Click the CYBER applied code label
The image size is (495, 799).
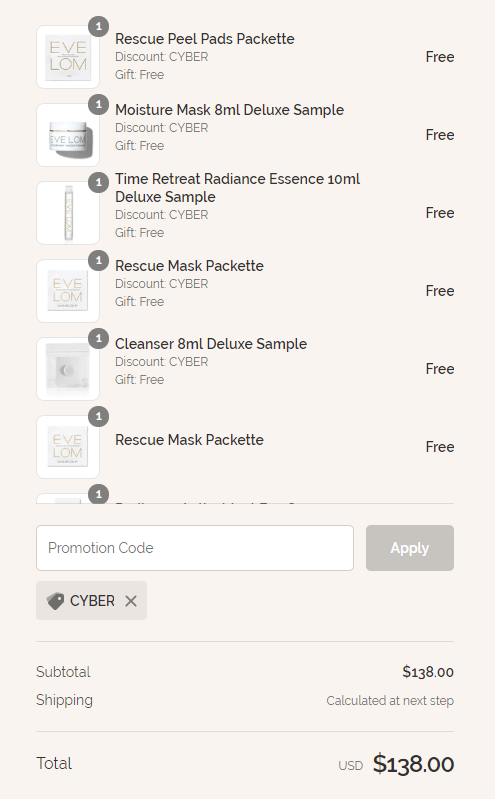click(x=92, y=601)
